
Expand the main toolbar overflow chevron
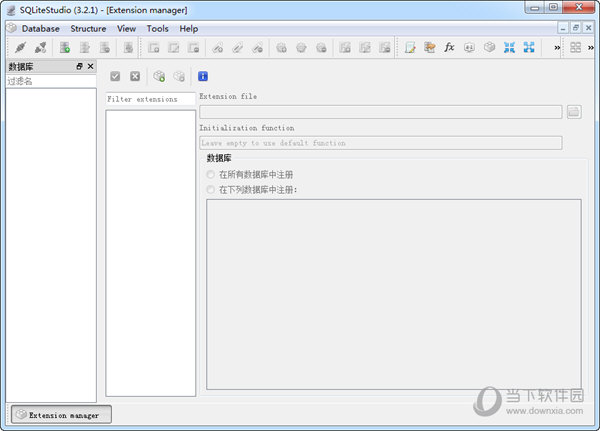coord(557,47)
